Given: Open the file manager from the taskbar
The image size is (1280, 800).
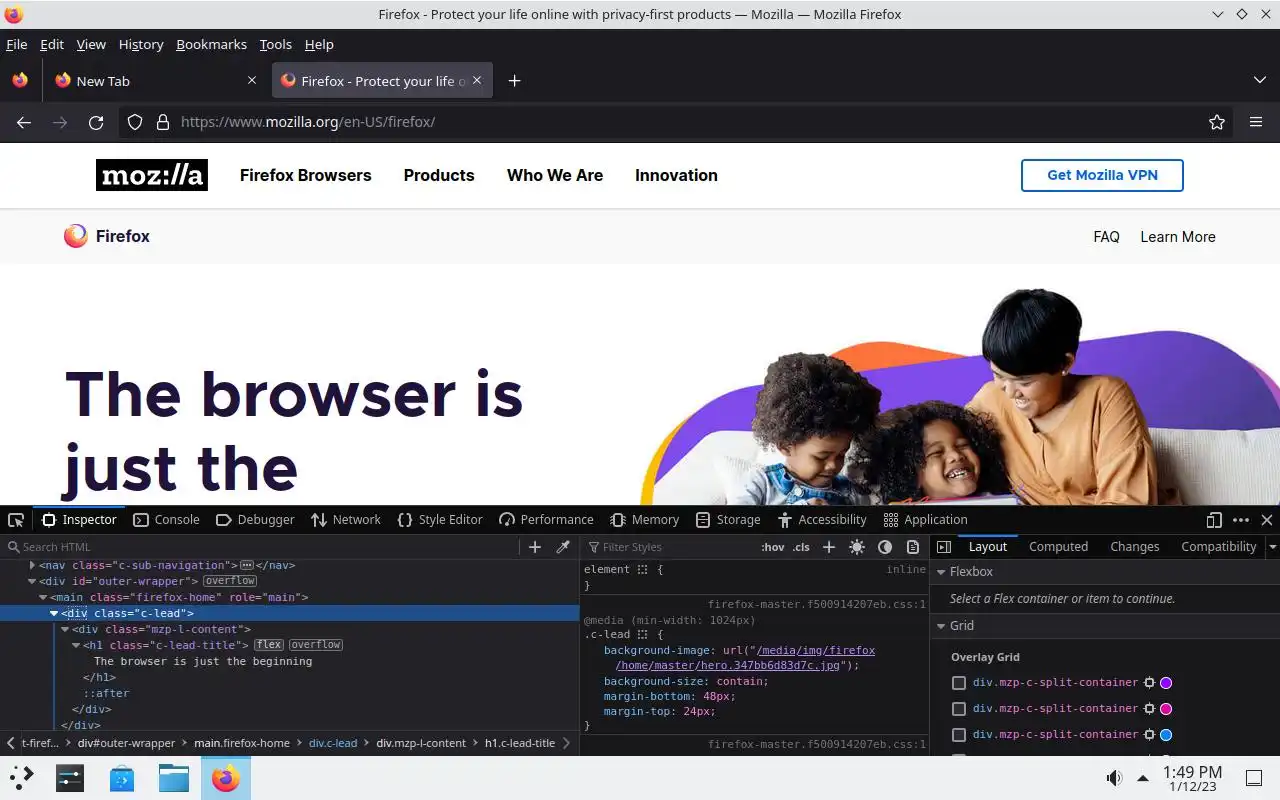Looking at the screenshot, I should [x=174, y=778].
